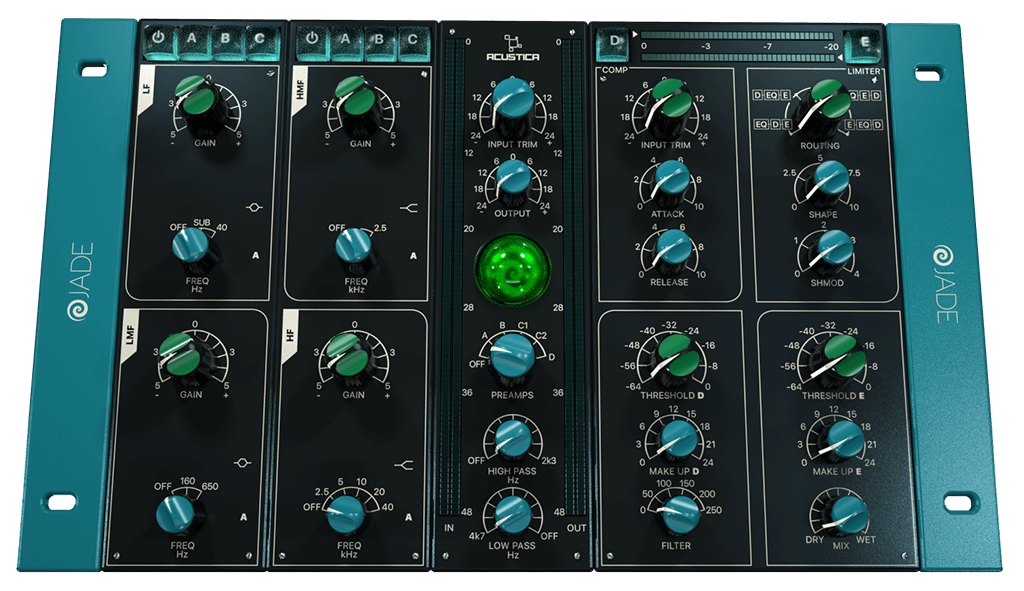Click the left JADE spiral logo
This screenshot has height=591, width=1024.
78,310
